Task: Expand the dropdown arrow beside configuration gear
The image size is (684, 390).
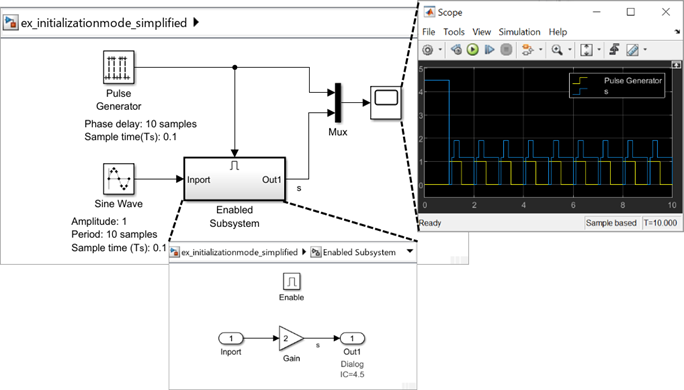Action: (440, 50)
